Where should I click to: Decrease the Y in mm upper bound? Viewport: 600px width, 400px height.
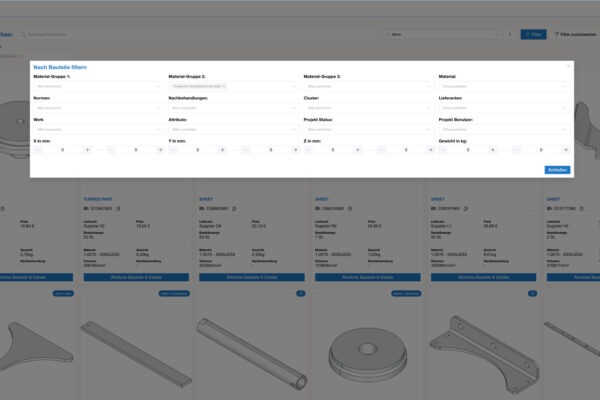pos(246,150)
